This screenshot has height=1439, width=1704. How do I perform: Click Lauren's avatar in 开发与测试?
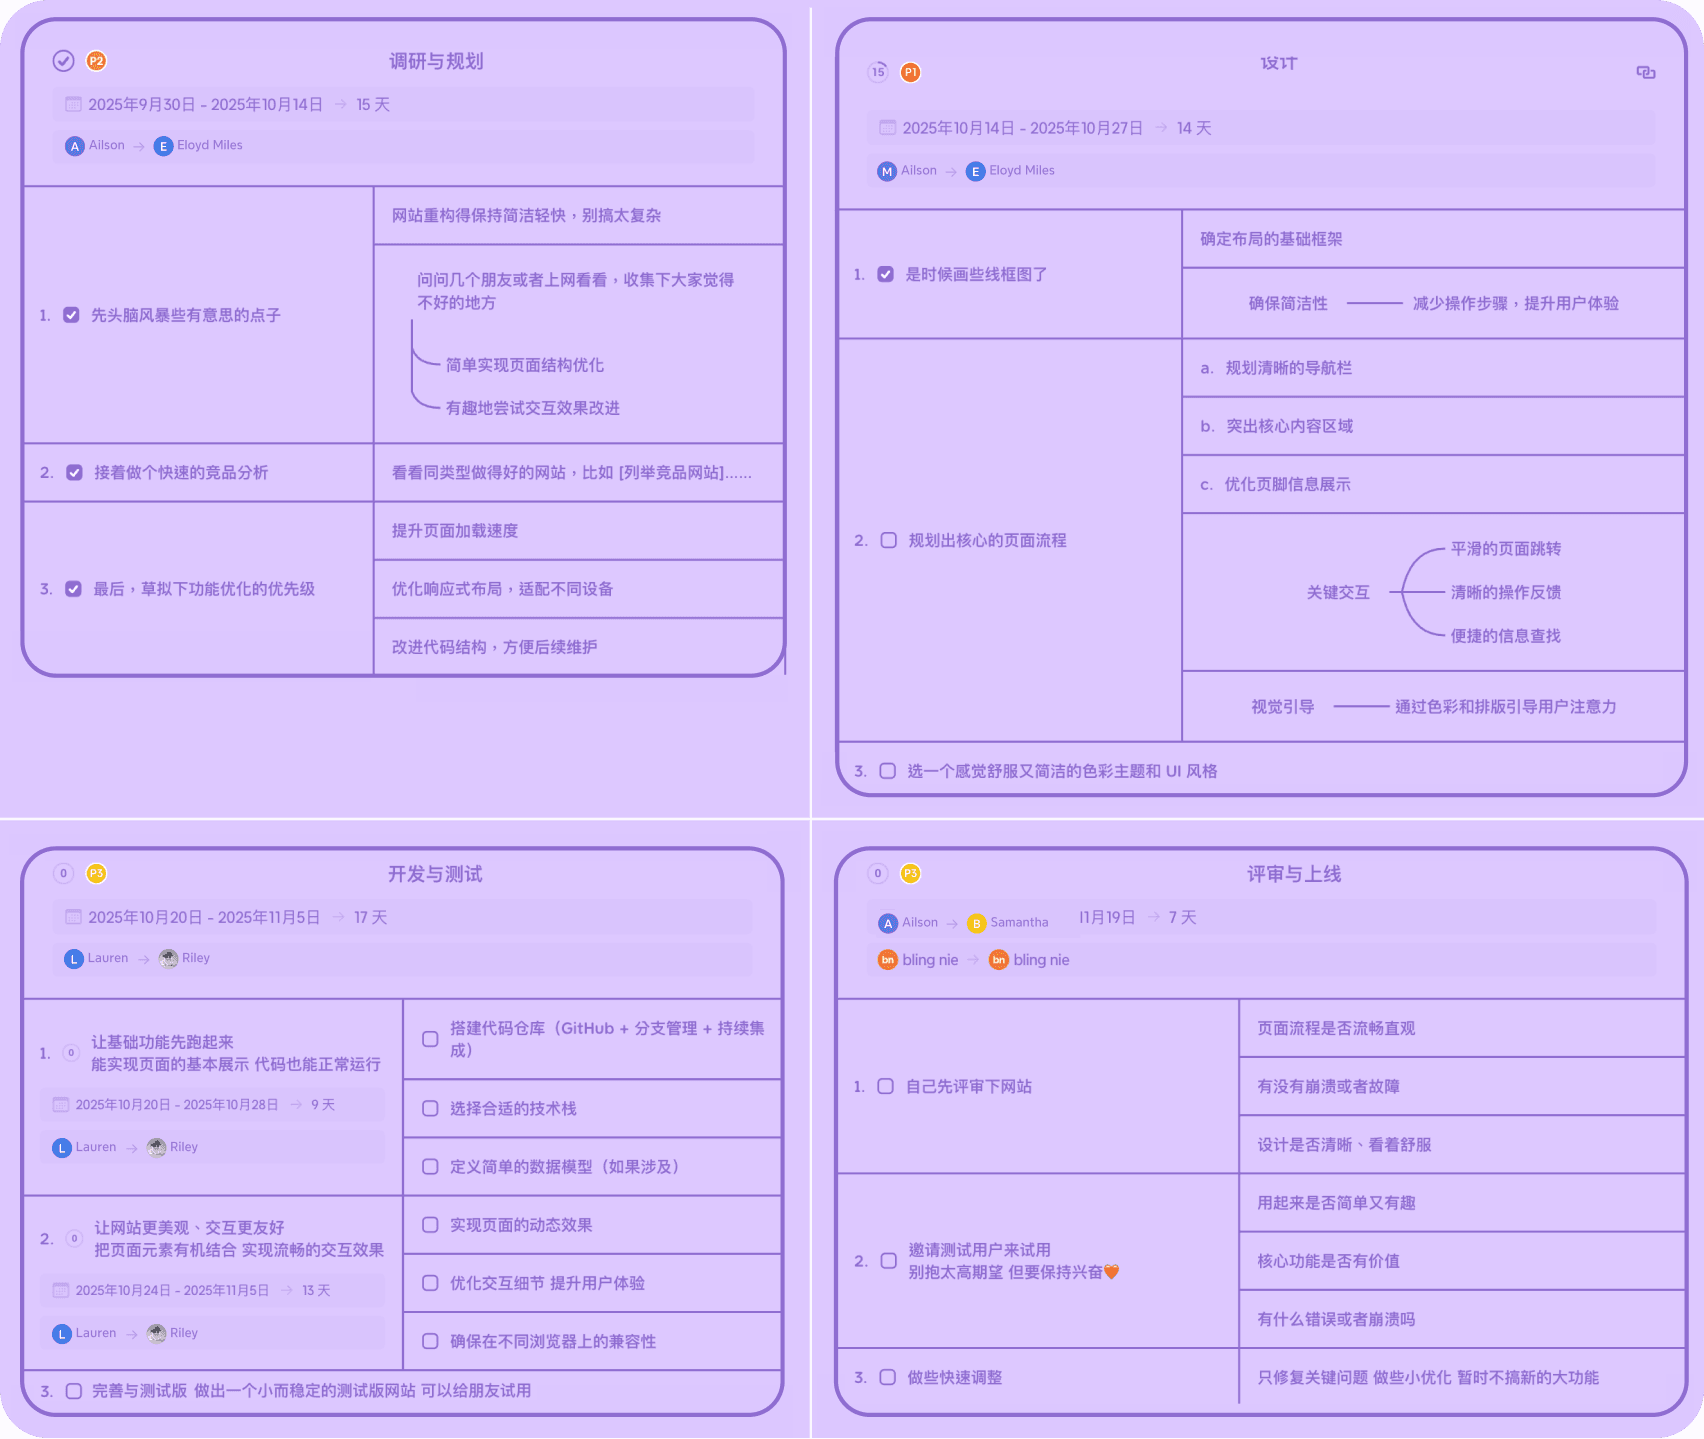(74, 957)
